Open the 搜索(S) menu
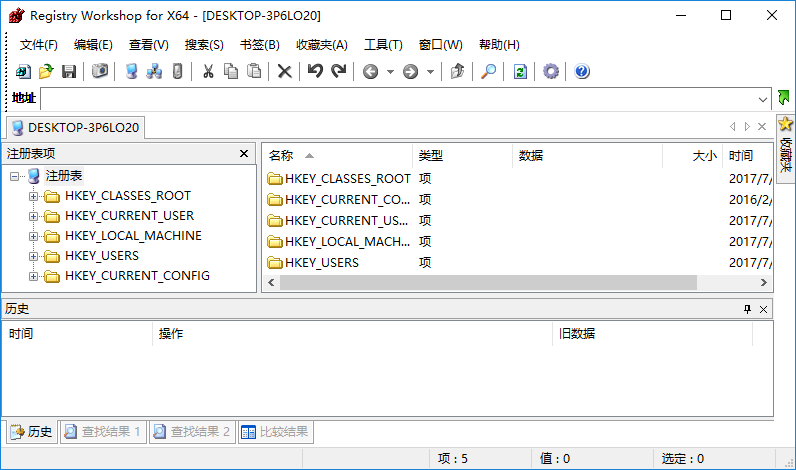 (204, 45)
